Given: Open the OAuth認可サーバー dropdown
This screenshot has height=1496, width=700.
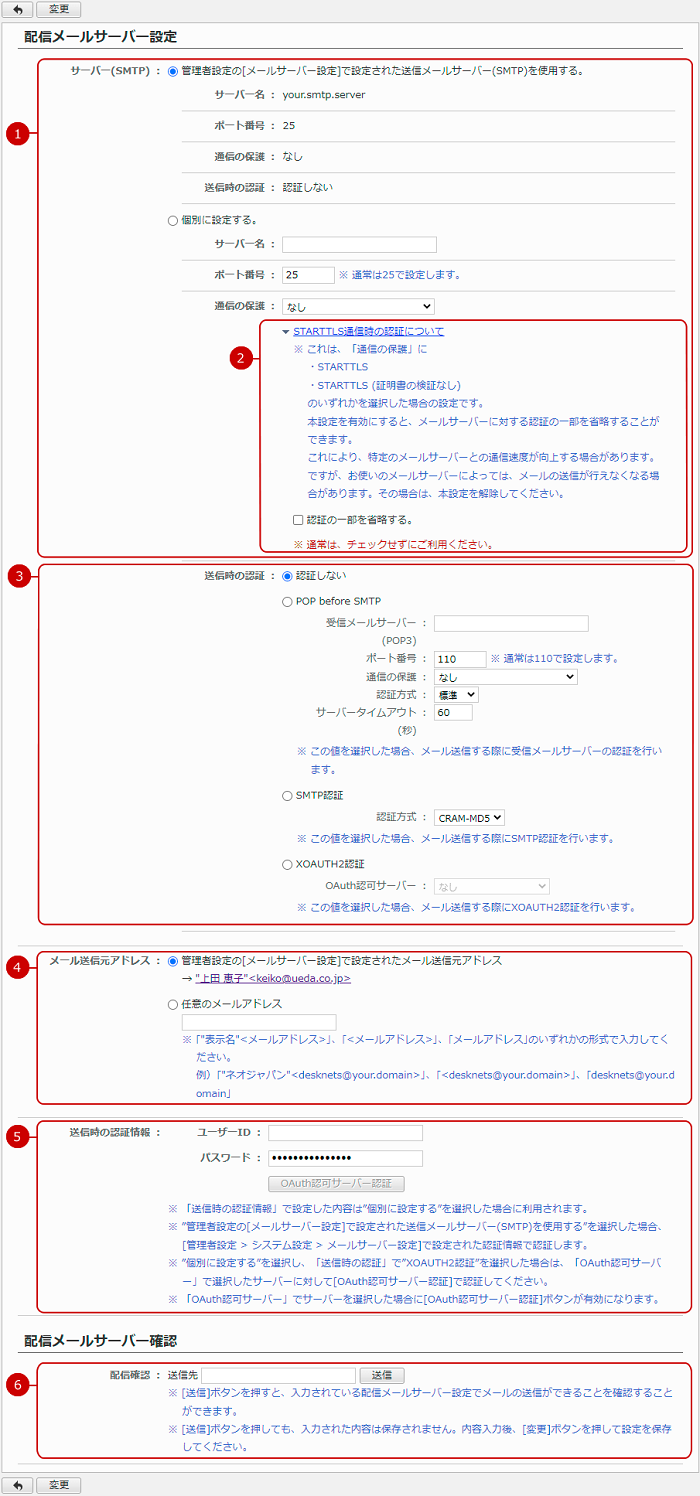Looking at the screenshot, I should tap(492, 886).
